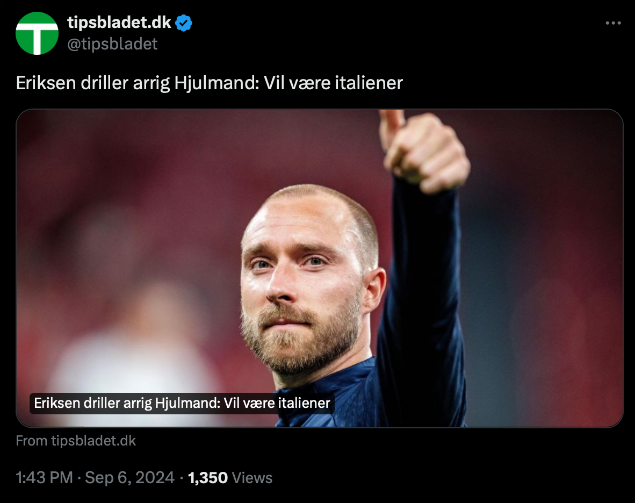Open the tipsbladet.dk display name profile

point(119,23)
